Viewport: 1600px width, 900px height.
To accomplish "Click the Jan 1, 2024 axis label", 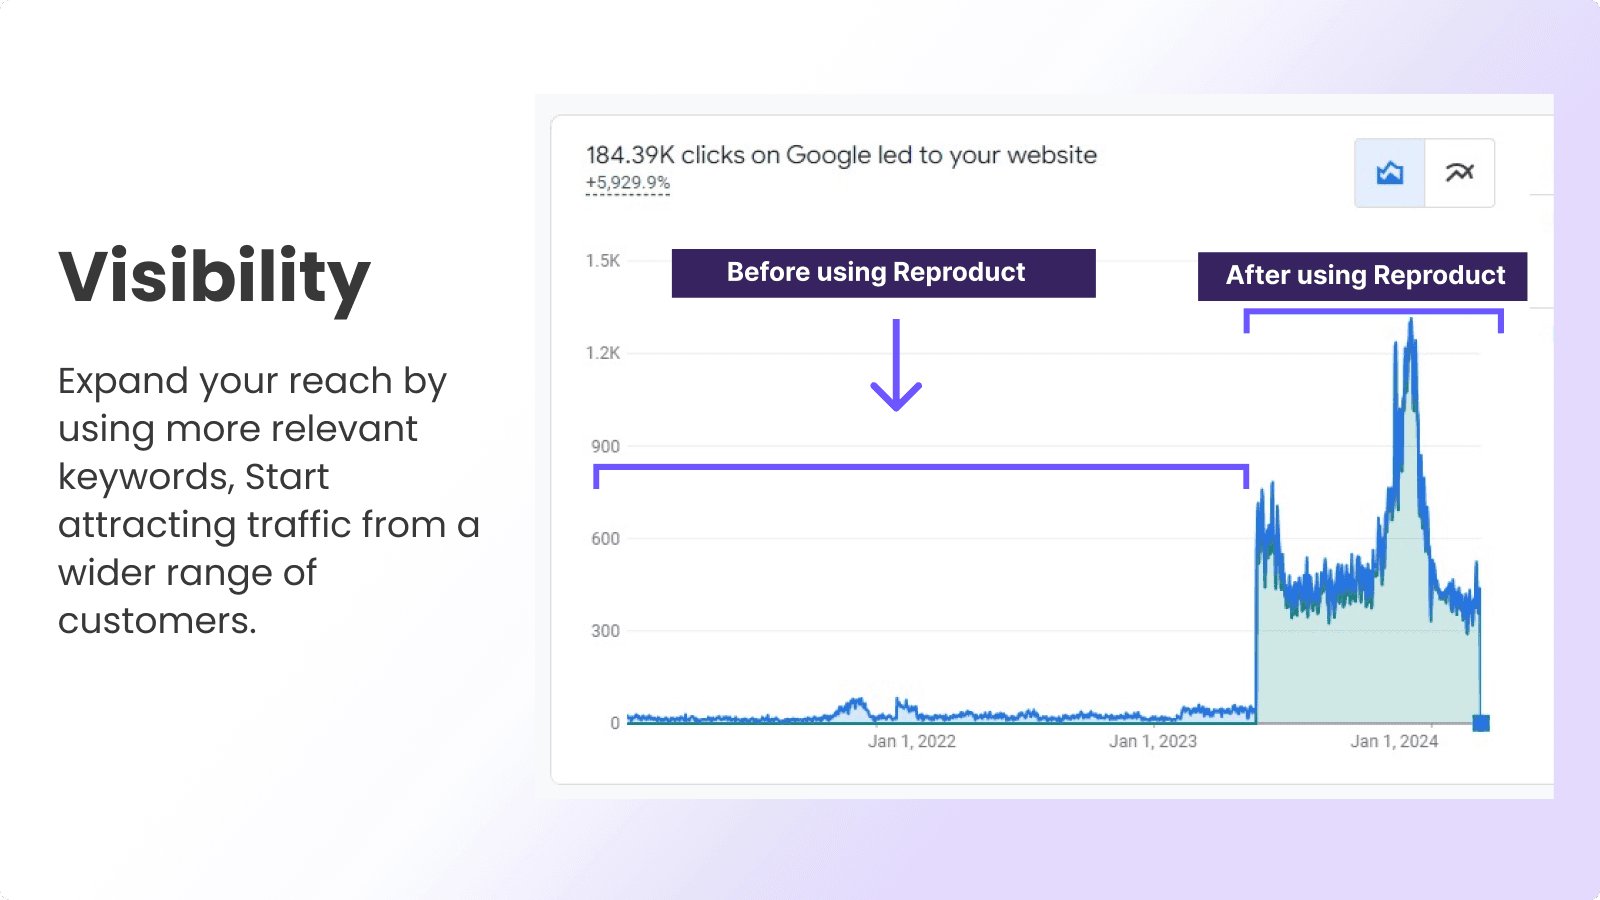I will (x=1394, y=741).
